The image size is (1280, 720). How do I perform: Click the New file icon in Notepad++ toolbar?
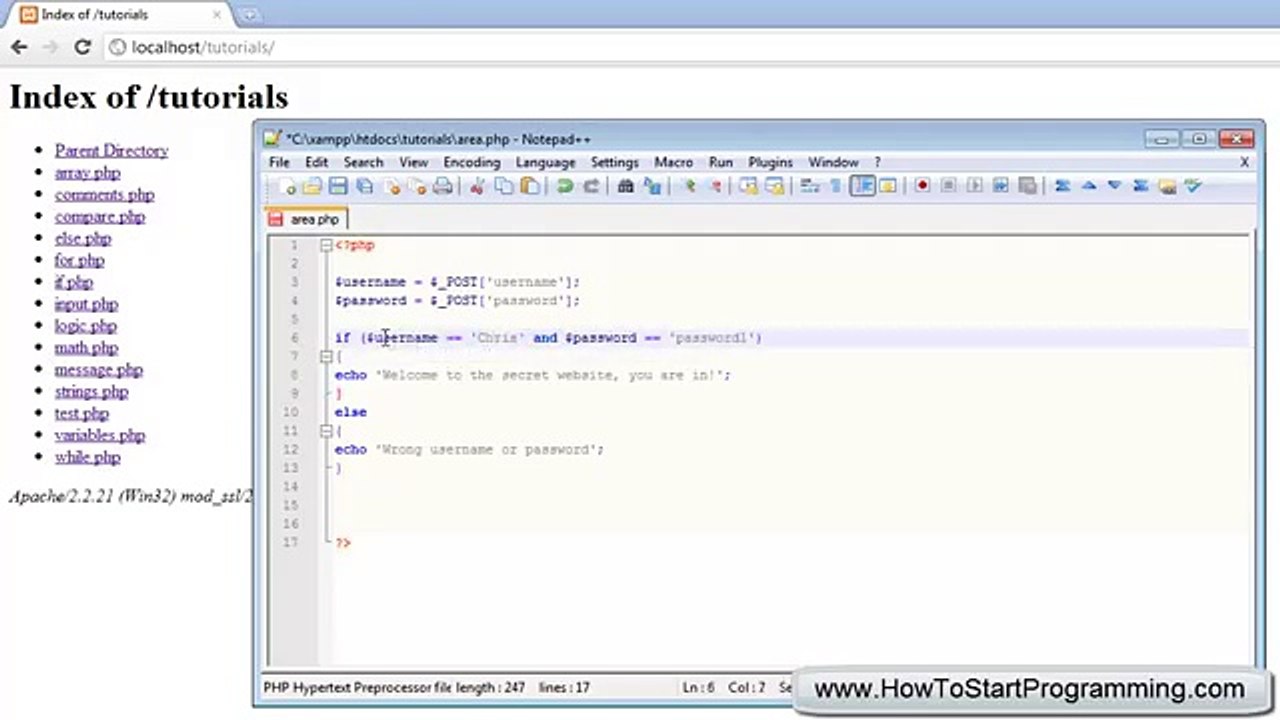point(288,186)
